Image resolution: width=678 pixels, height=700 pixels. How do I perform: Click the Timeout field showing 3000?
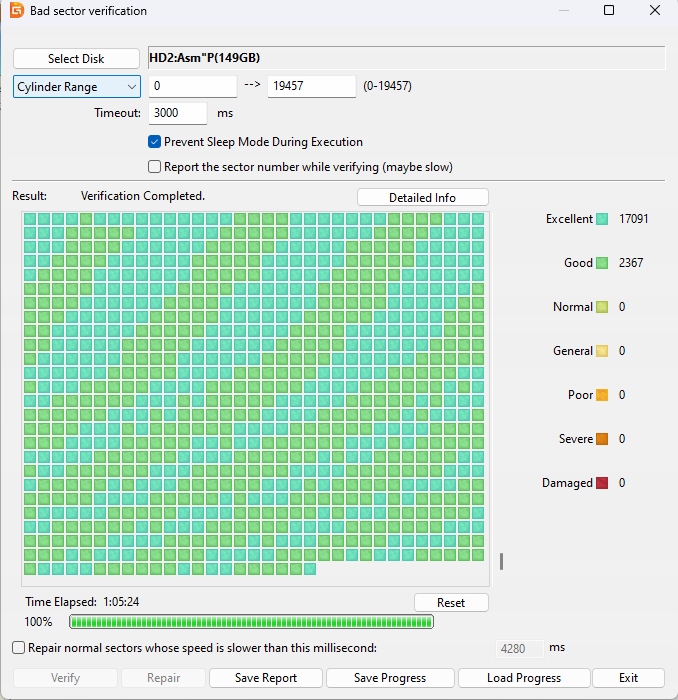[x=177, y=113]
